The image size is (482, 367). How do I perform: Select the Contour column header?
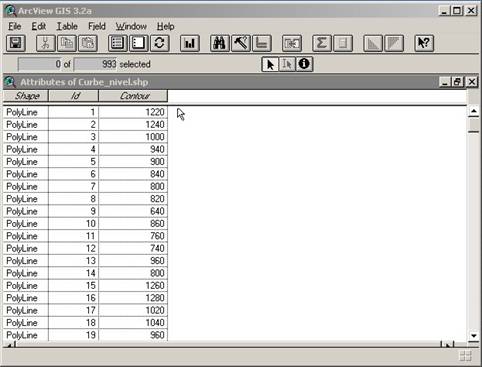pos(133,96)
